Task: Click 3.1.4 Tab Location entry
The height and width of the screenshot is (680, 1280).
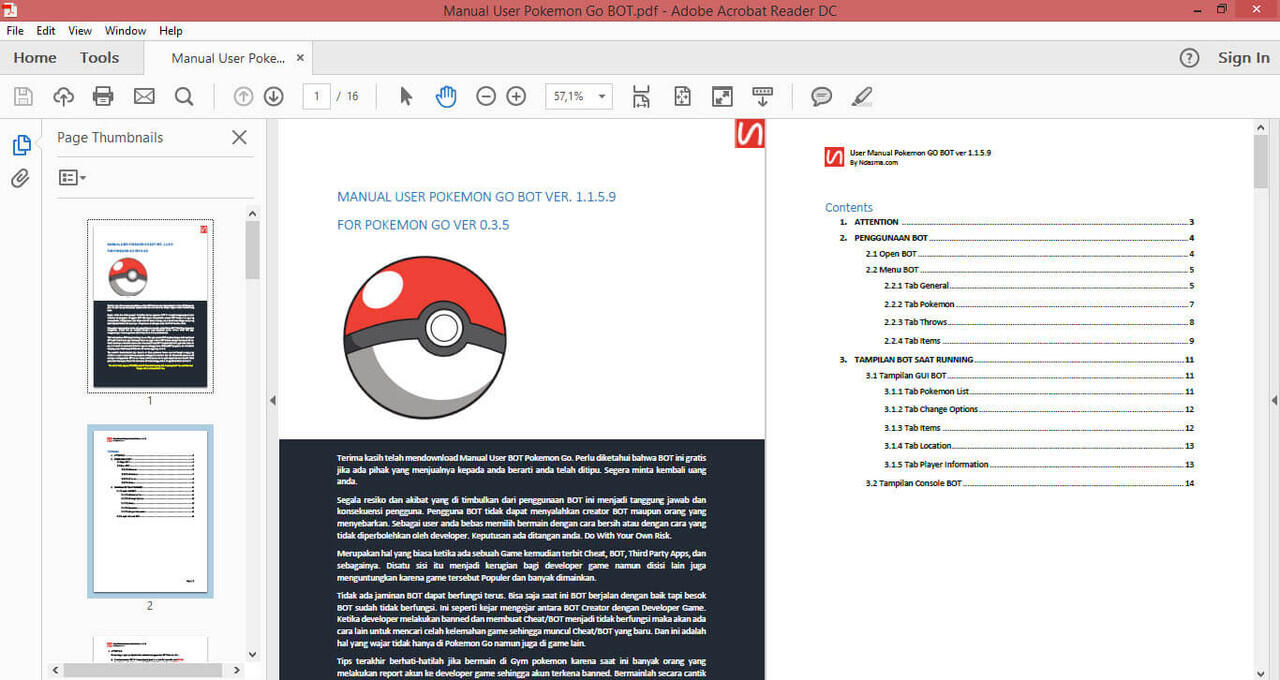Action: tap(1039, 446)
